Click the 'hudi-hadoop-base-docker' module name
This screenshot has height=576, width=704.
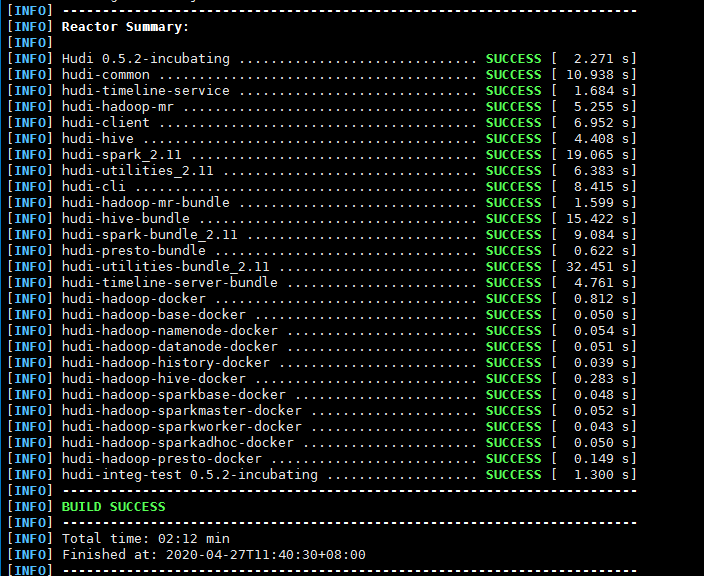pos(154,315)
